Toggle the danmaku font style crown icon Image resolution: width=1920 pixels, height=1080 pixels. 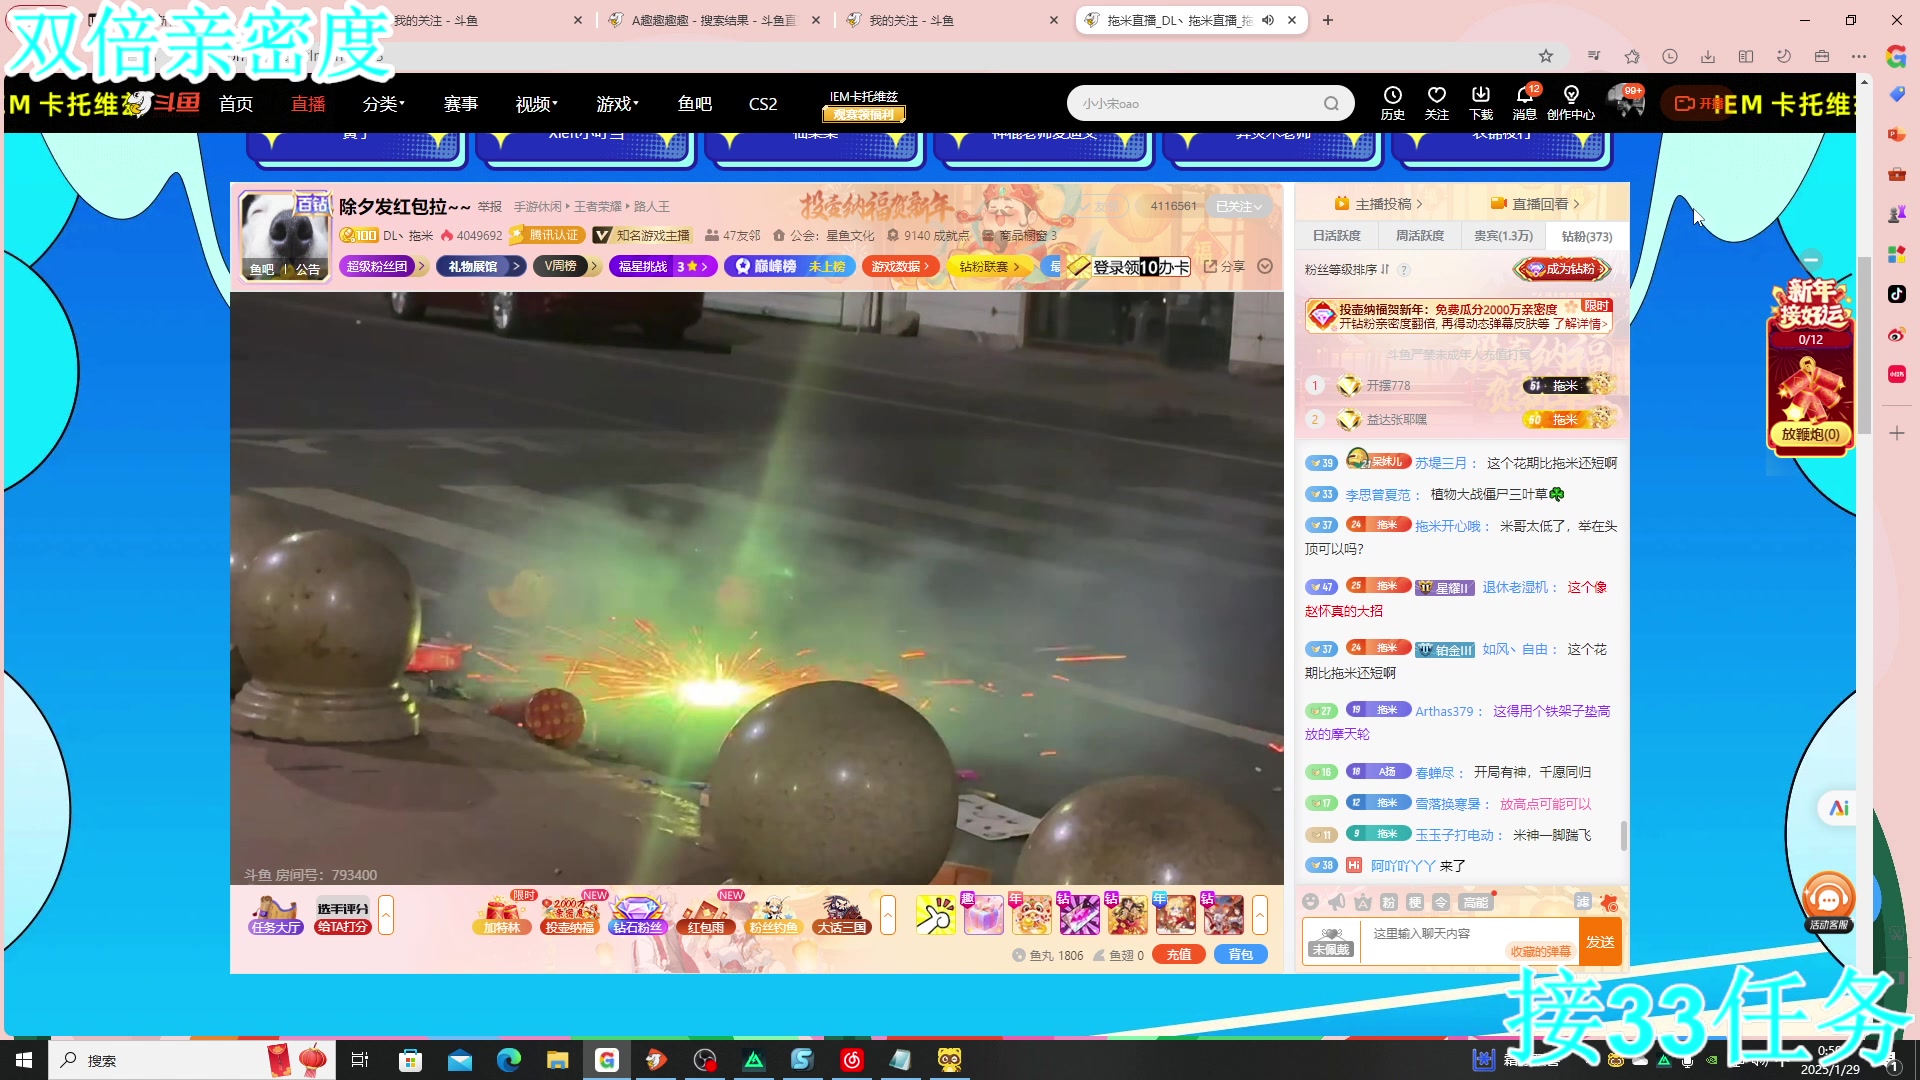coord(1362,902)
